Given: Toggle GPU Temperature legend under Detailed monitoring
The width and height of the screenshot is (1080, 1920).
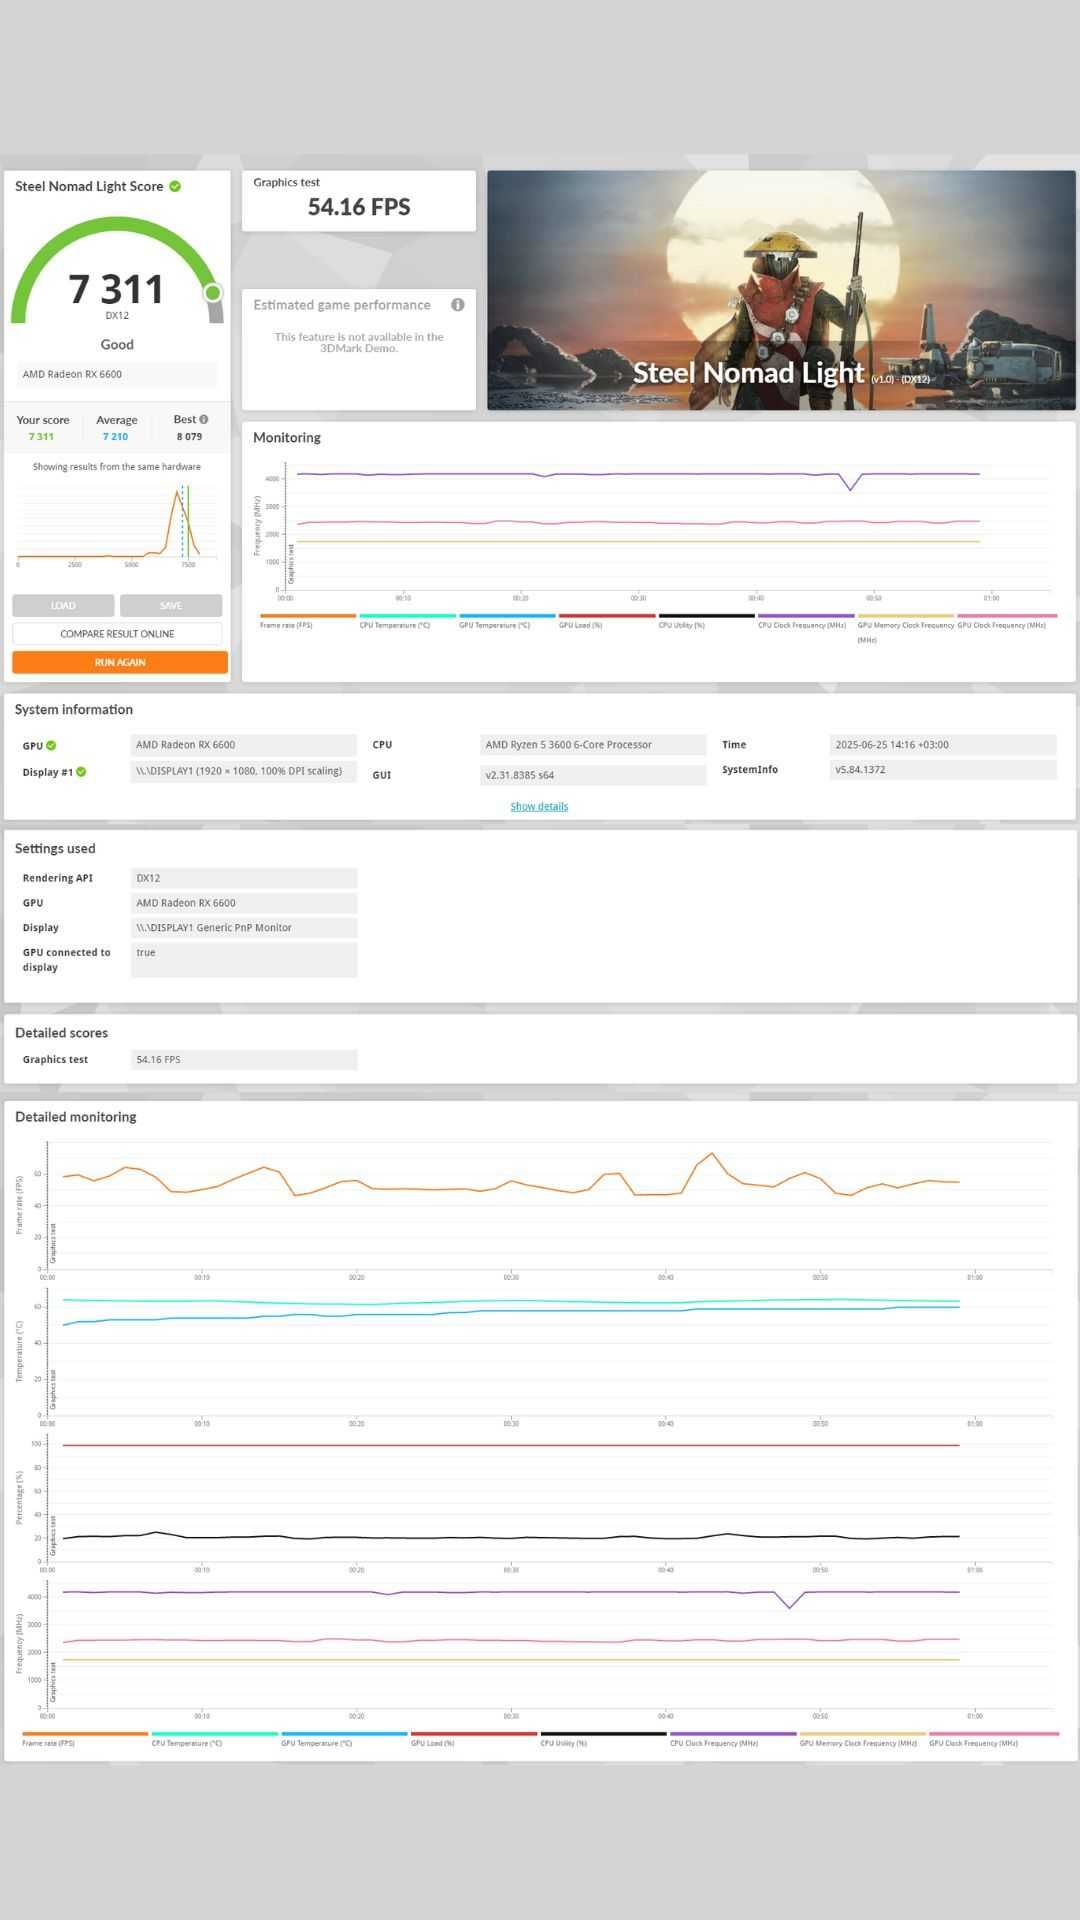Looking at the screenshot, I should click(344, 1739).
